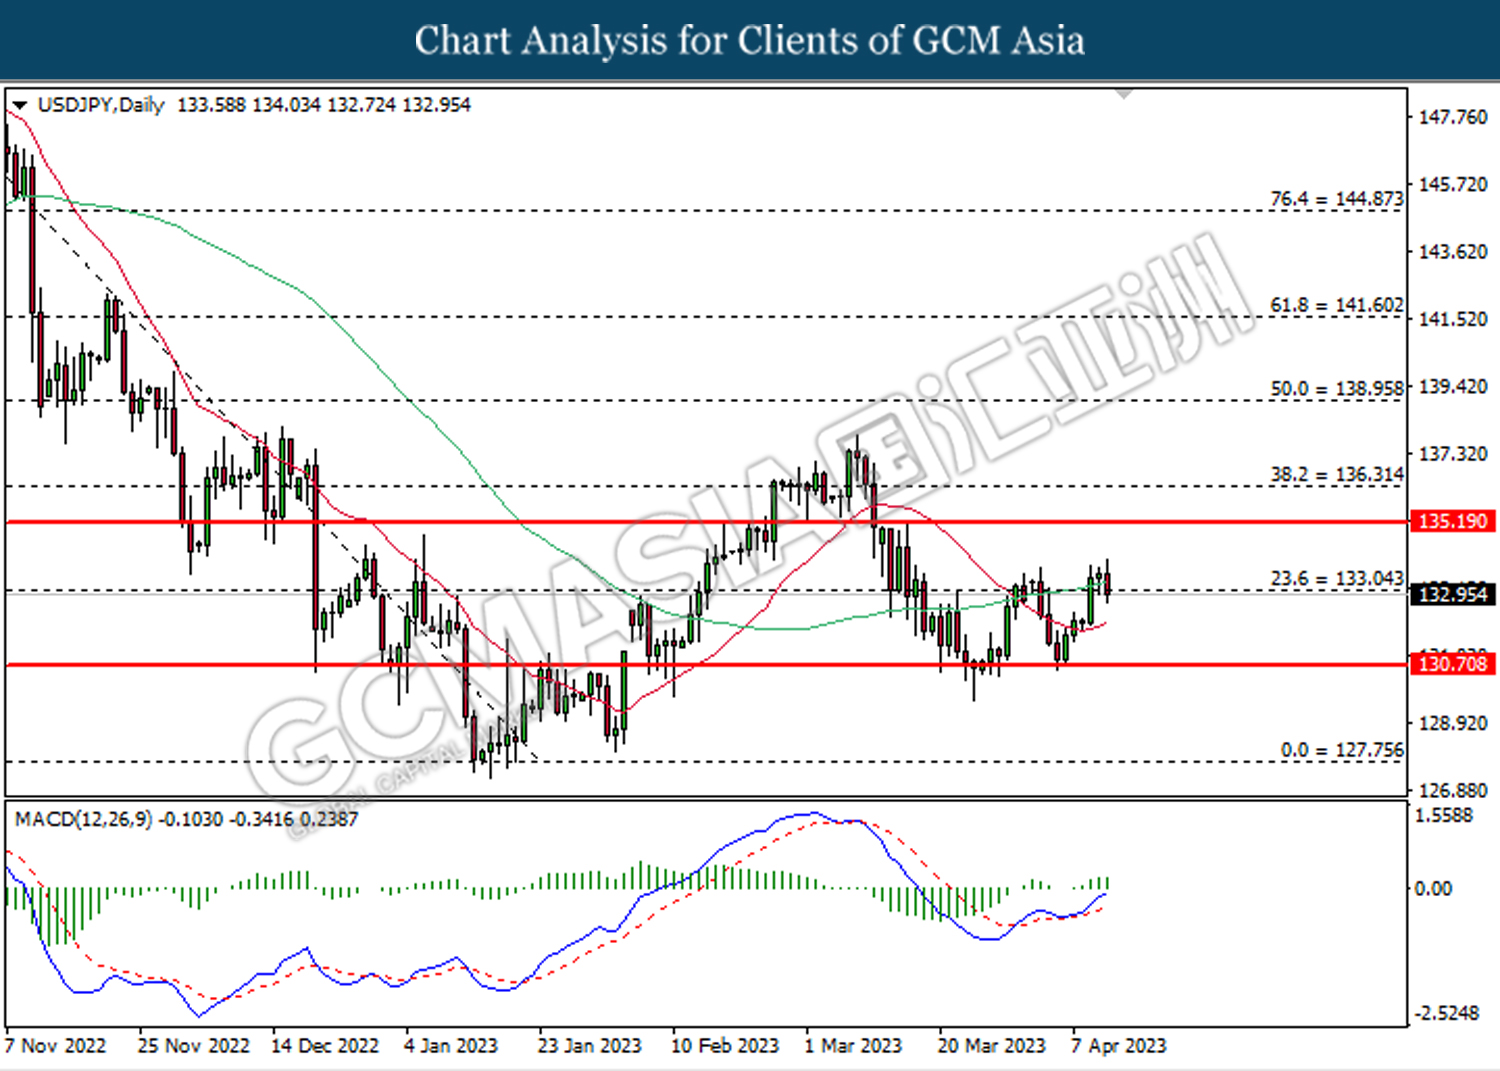Click the 147.760 price axis value

point(1453,117)
